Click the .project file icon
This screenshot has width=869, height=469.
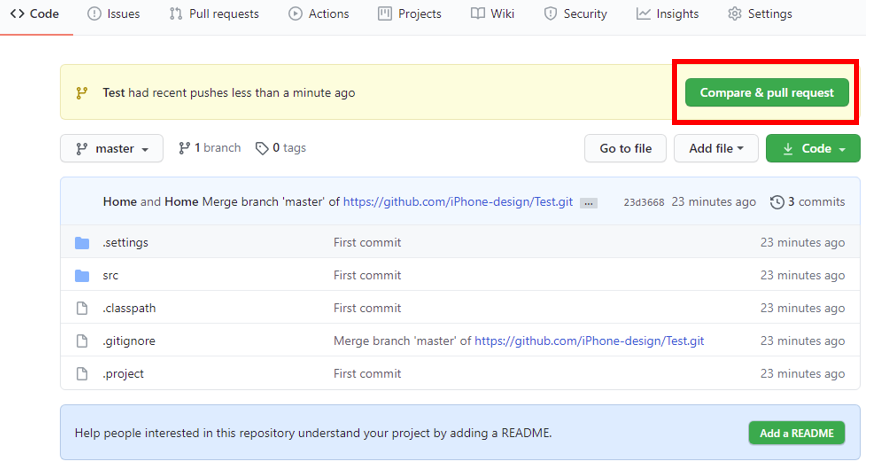(x=82, y=374)
